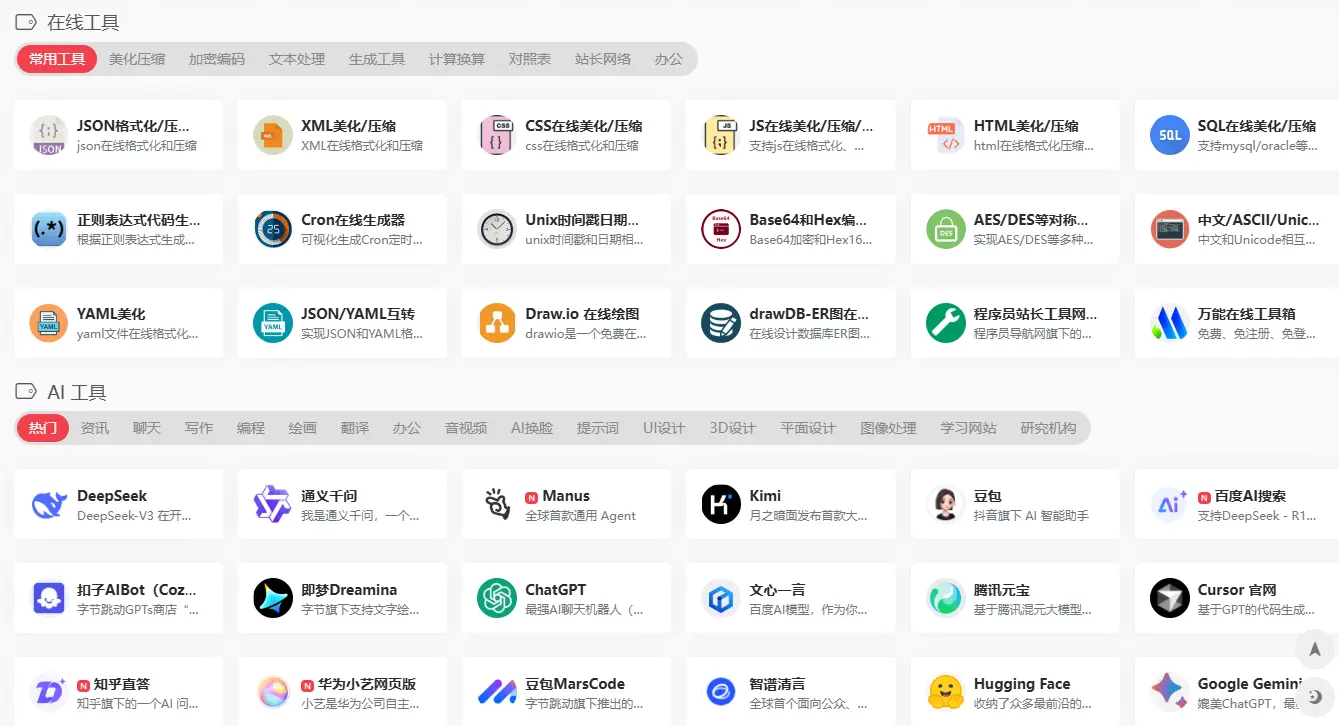Click the Google Gemini card title
The height and width of the screenshot is (726, 1339).
(x=1250, y=684)
